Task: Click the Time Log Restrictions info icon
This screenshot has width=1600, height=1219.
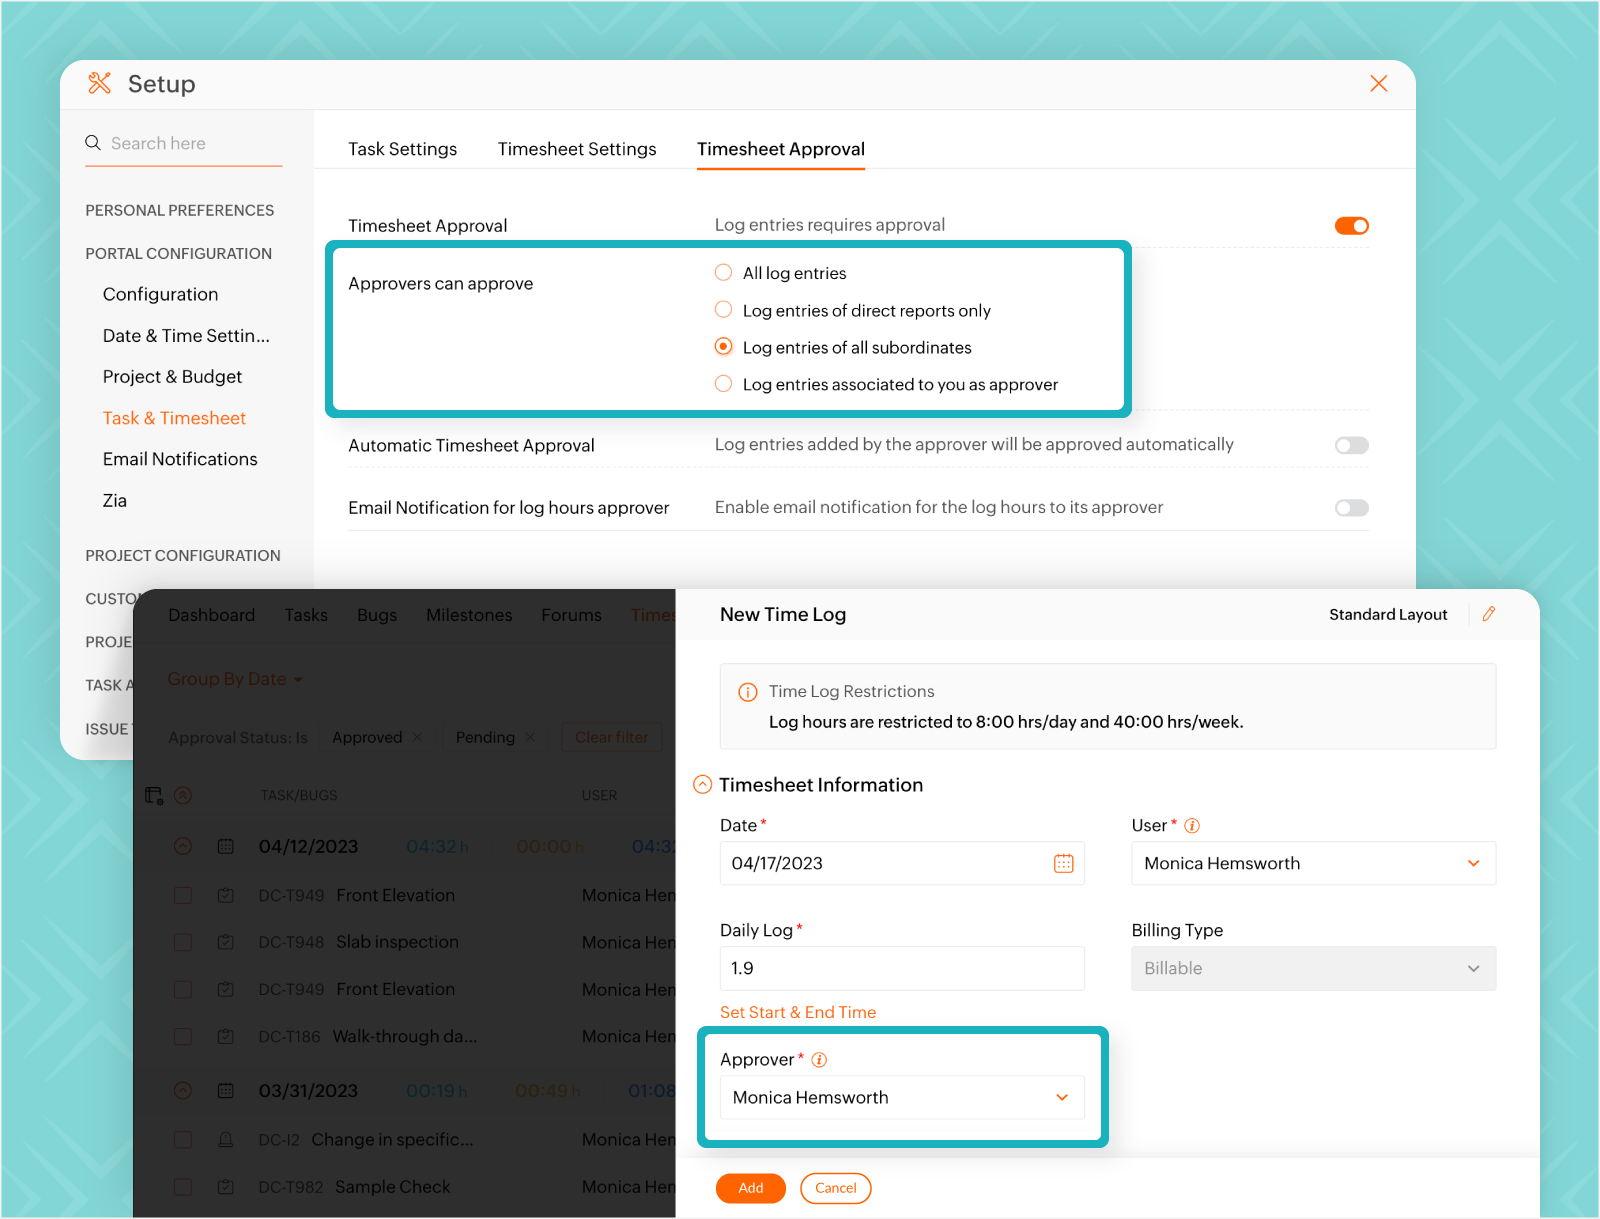Action: pyautogui.click(x=747, y=692)
